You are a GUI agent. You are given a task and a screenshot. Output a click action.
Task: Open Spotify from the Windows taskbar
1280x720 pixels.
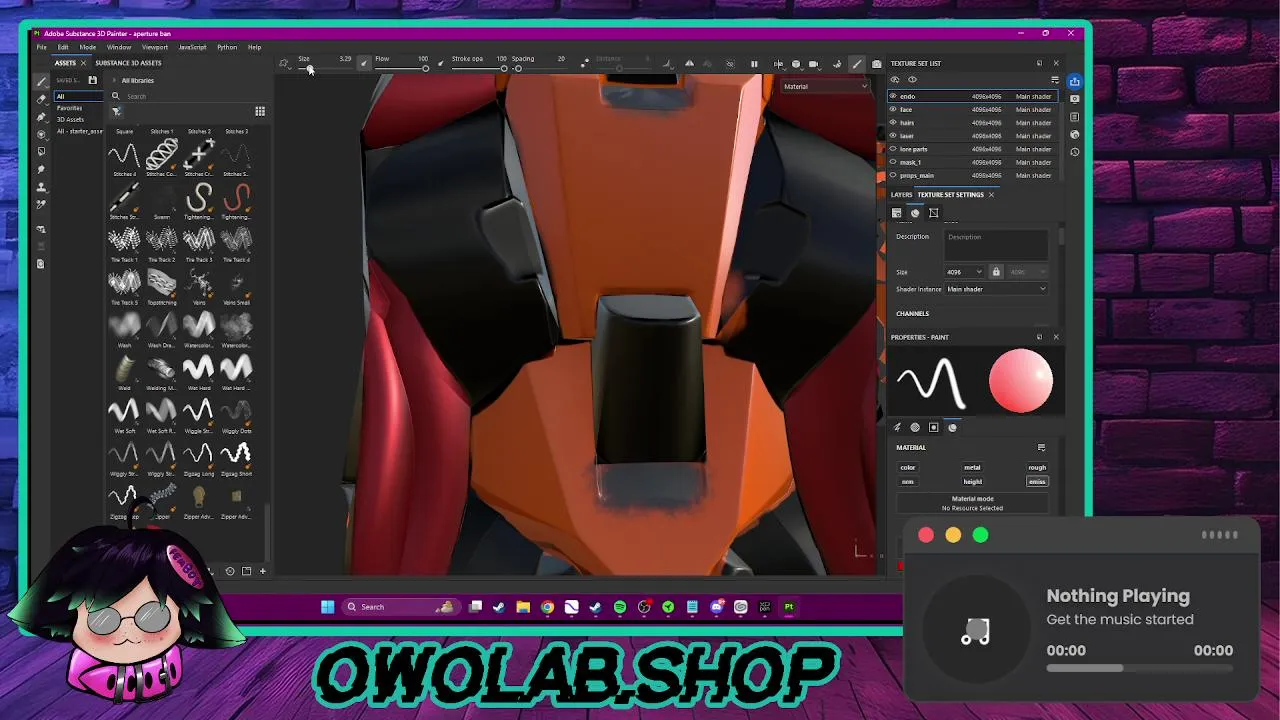point(620,607)
